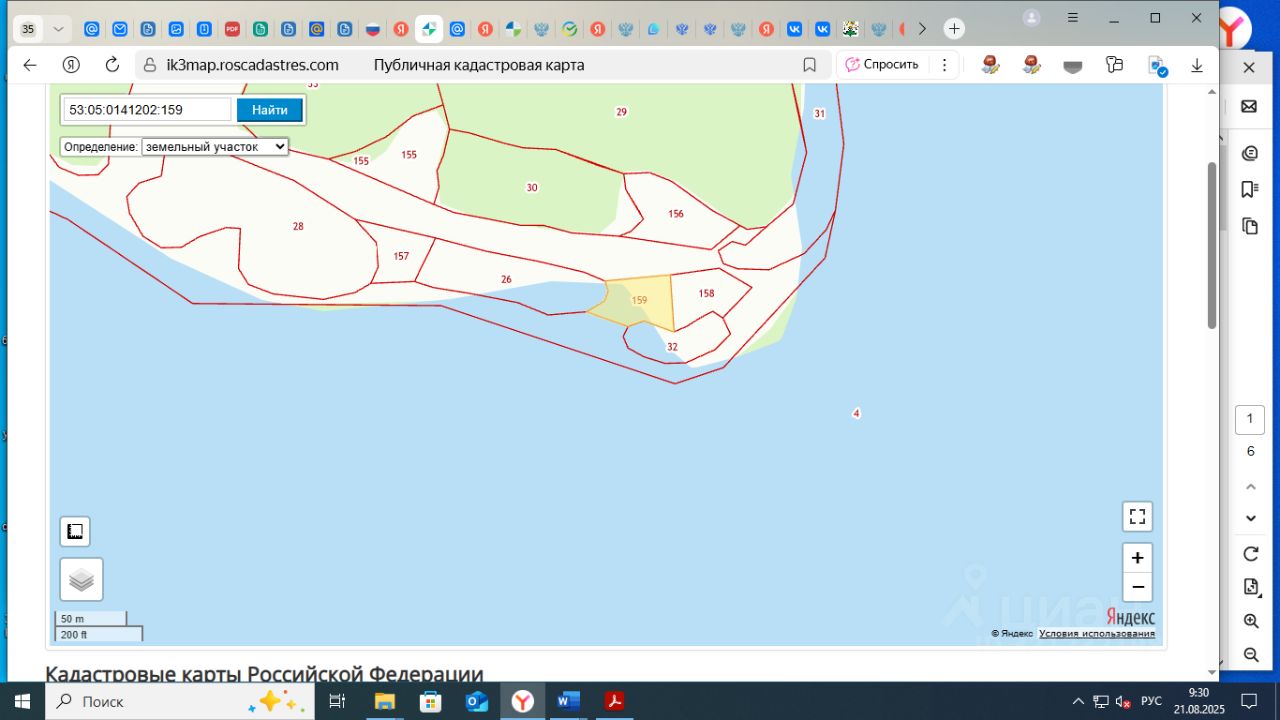Click parcel label 28 on the map

point(298,226)
